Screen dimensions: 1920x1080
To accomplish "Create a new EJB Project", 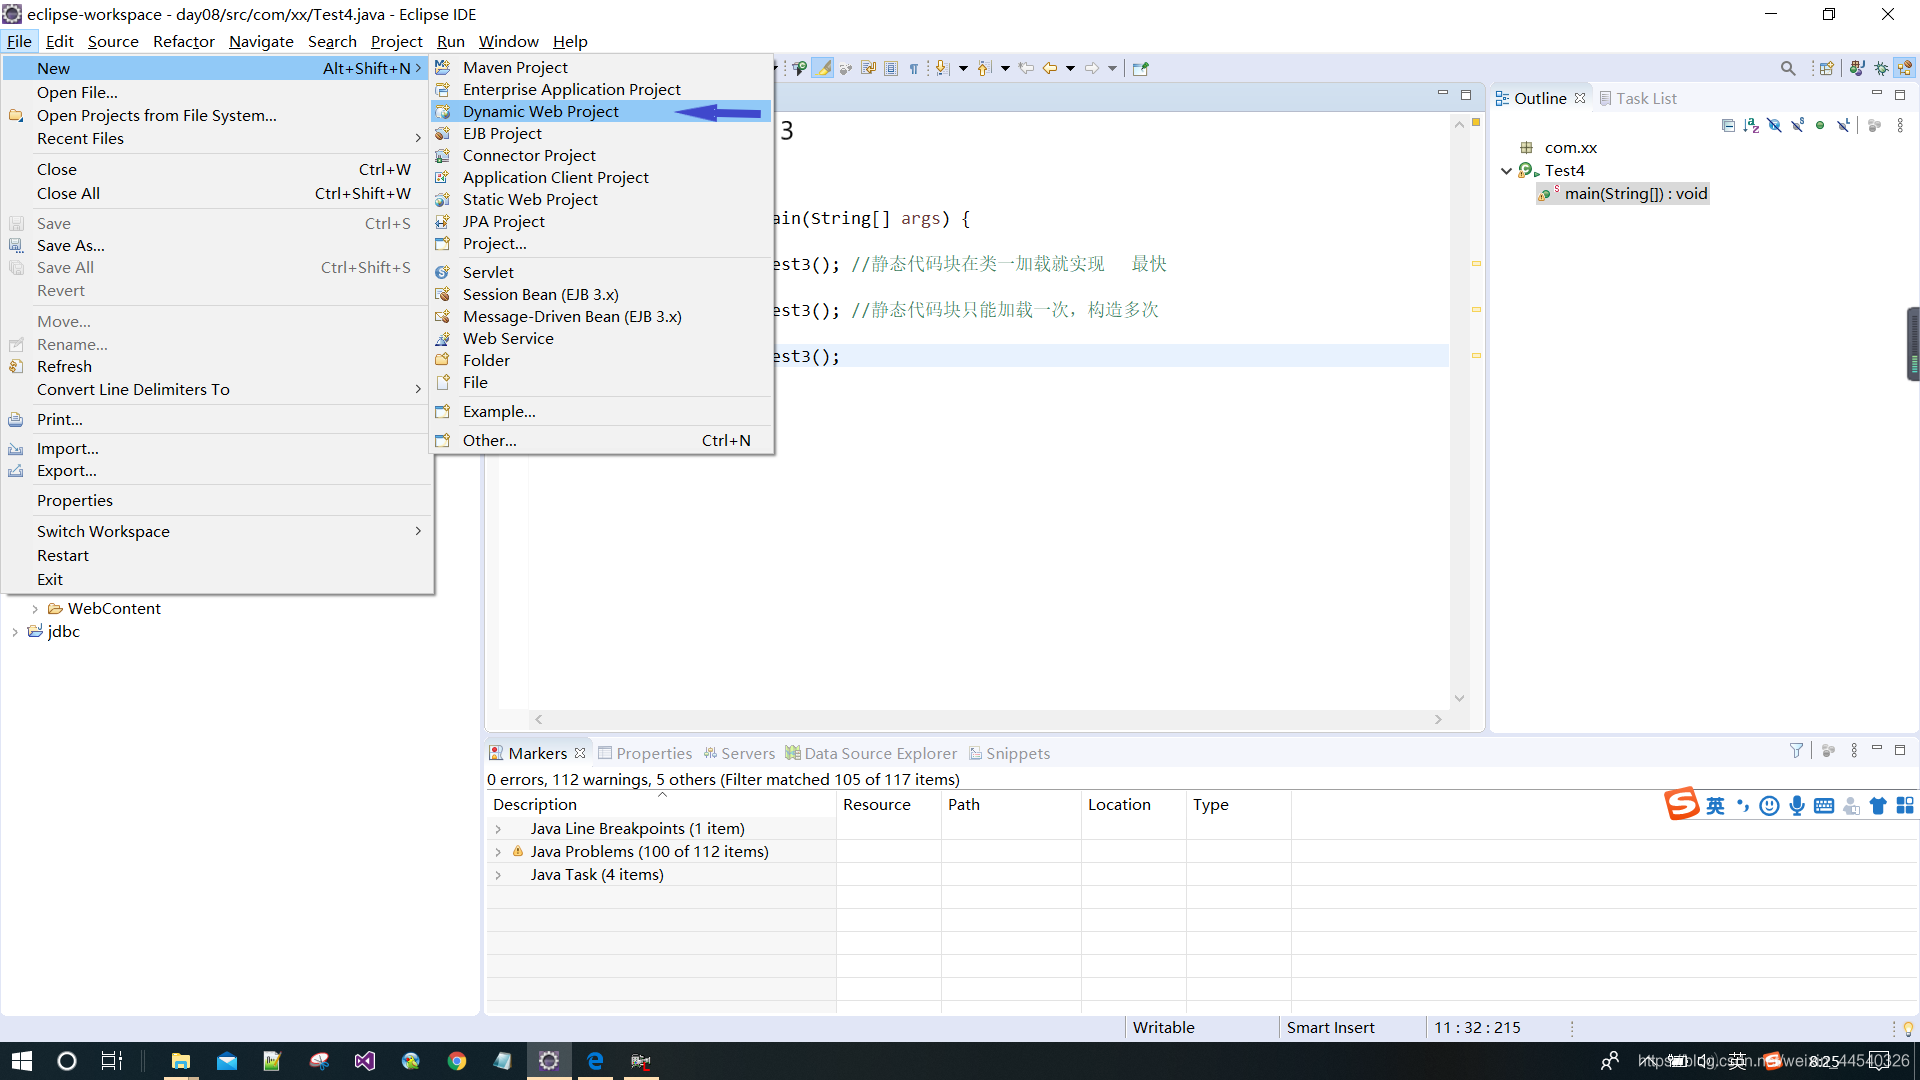I will [x=502, y=133].
